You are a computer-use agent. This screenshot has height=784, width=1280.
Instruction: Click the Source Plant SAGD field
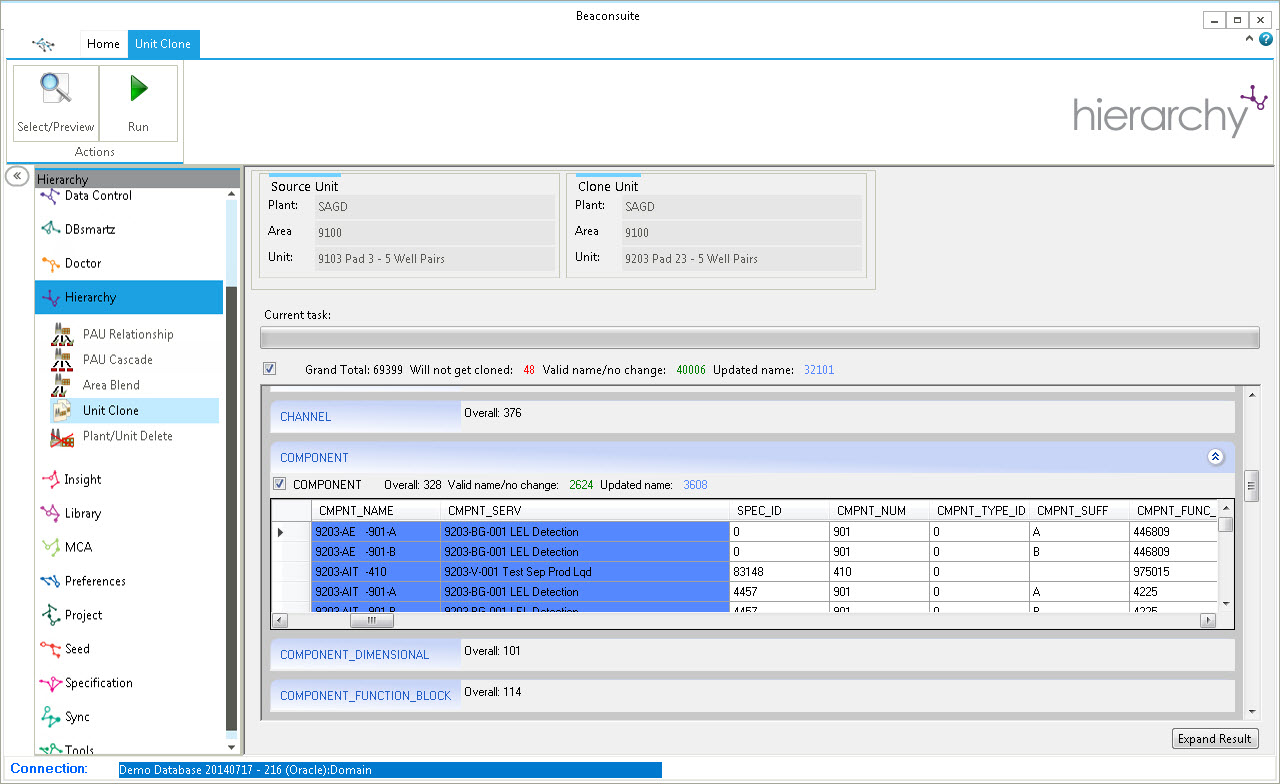pyautogui.click(x=435, y=207)
